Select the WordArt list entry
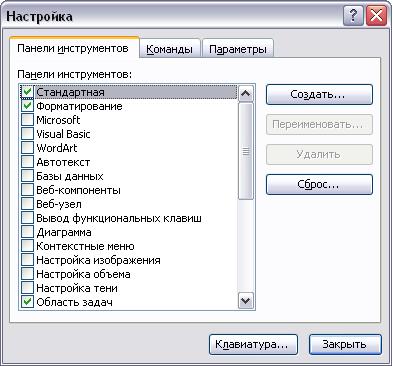Viewport: 393px width, 366px height. 57,148
